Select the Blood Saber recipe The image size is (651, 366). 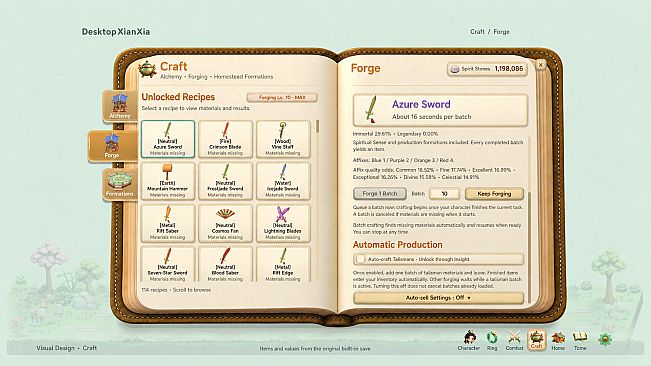225,265
